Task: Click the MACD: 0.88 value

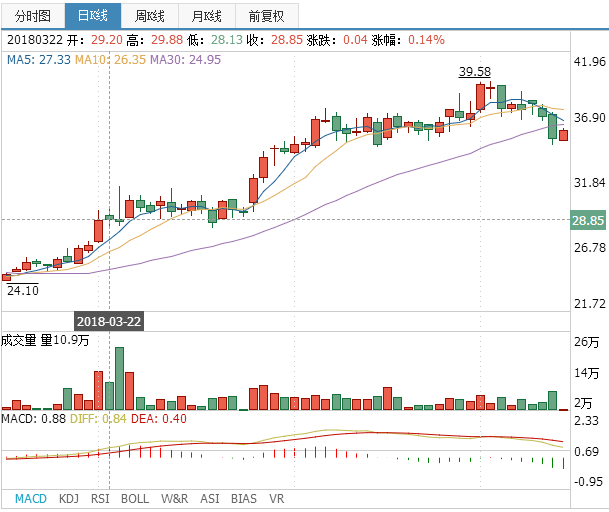Action: [33, 418]
